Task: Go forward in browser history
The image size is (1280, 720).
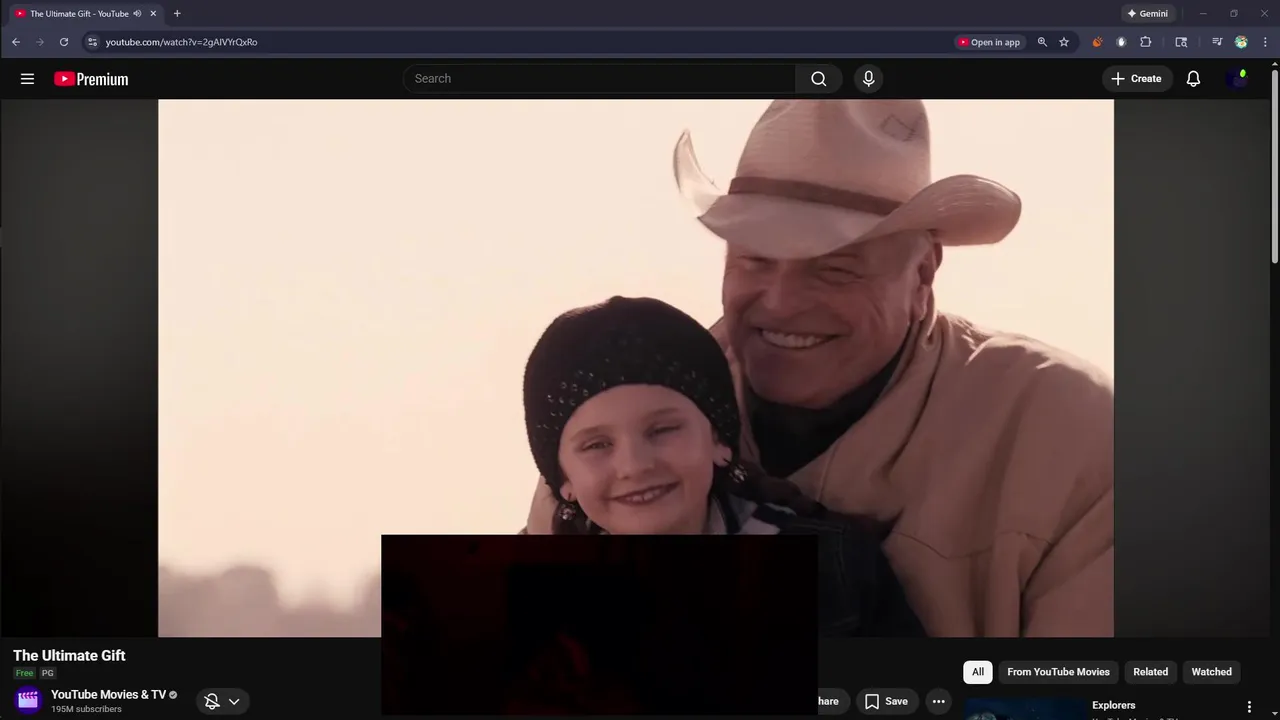Action: [x=40, y=42]
